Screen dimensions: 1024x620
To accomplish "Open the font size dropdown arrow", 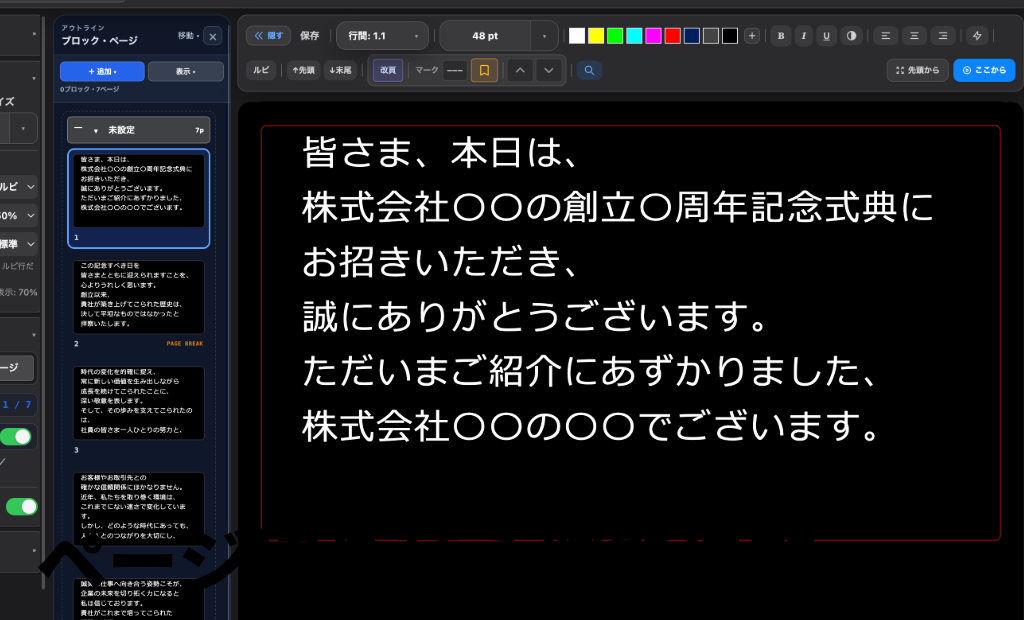I will [x=544, y=36].
